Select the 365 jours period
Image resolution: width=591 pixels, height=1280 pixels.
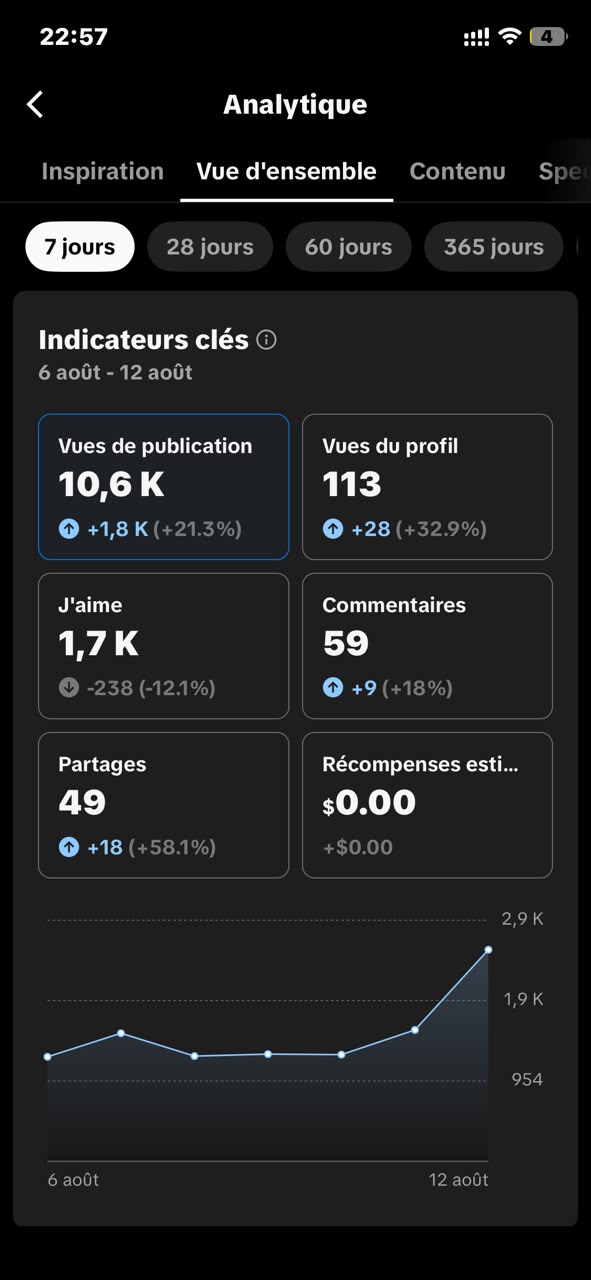493,247
